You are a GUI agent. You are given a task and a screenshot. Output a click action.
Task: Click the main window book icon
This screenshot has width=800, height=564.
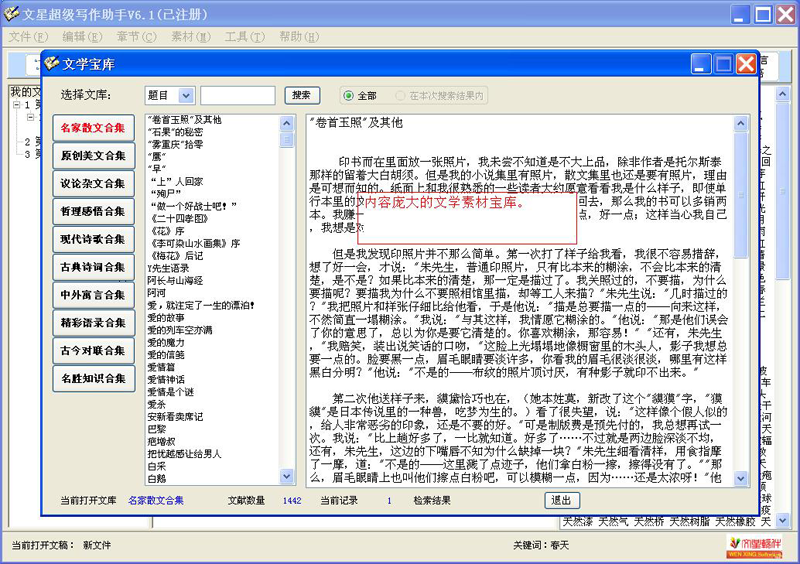tap(12, 13)
